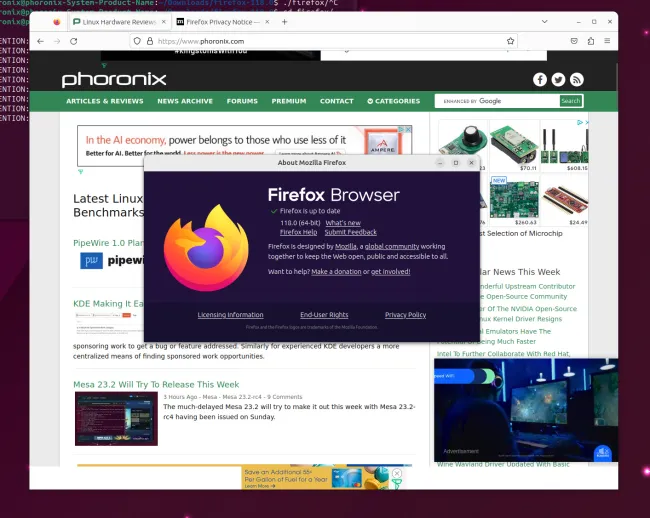The width and height of the screenshot is (650, 518).
Task: Click the Firefox View icon in tab strip
Action: (x=57, y=22)
